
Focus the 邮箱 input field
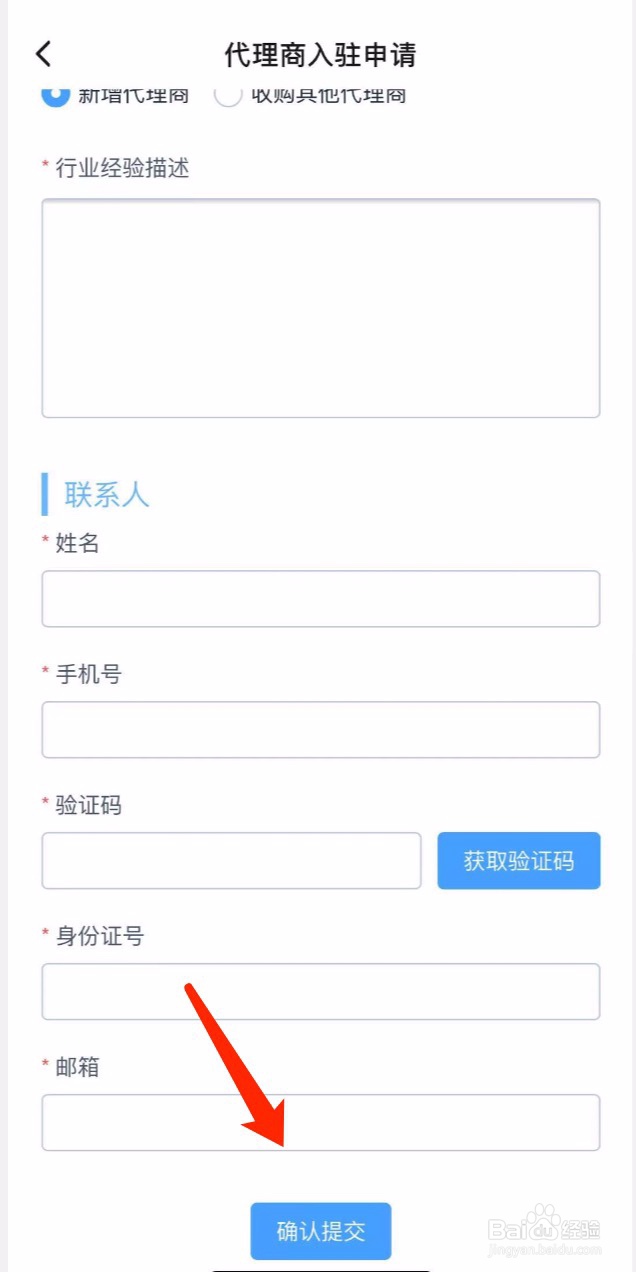(x=320, y=1123)
